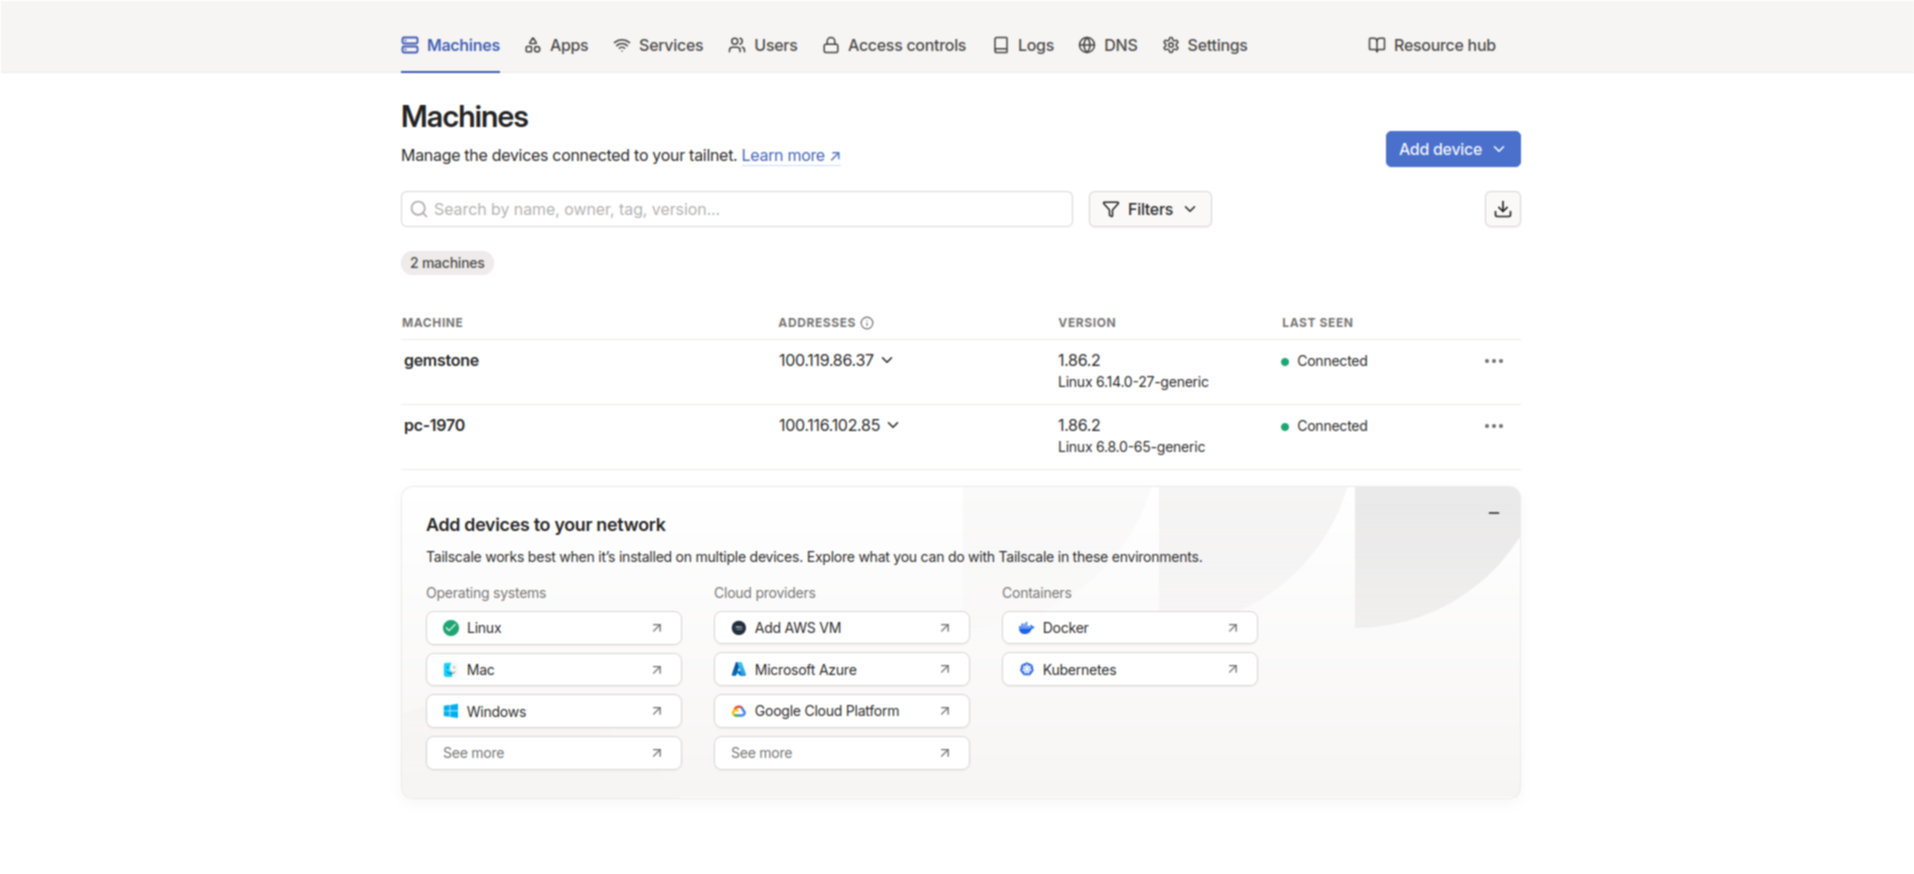This screenshot has width=1914, height=874.
Task: Open the Users tab
Action: tap(763, 45)
